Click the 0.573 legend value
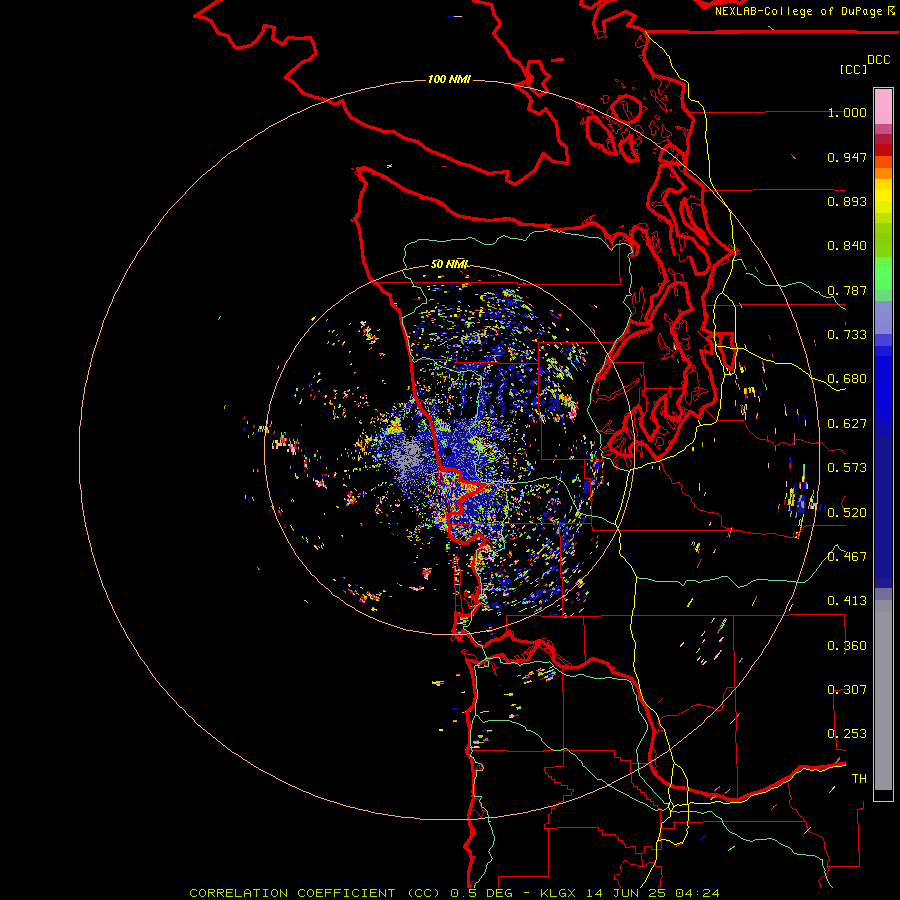This screenshot has height=900, width=900. (x=847, y=468)
